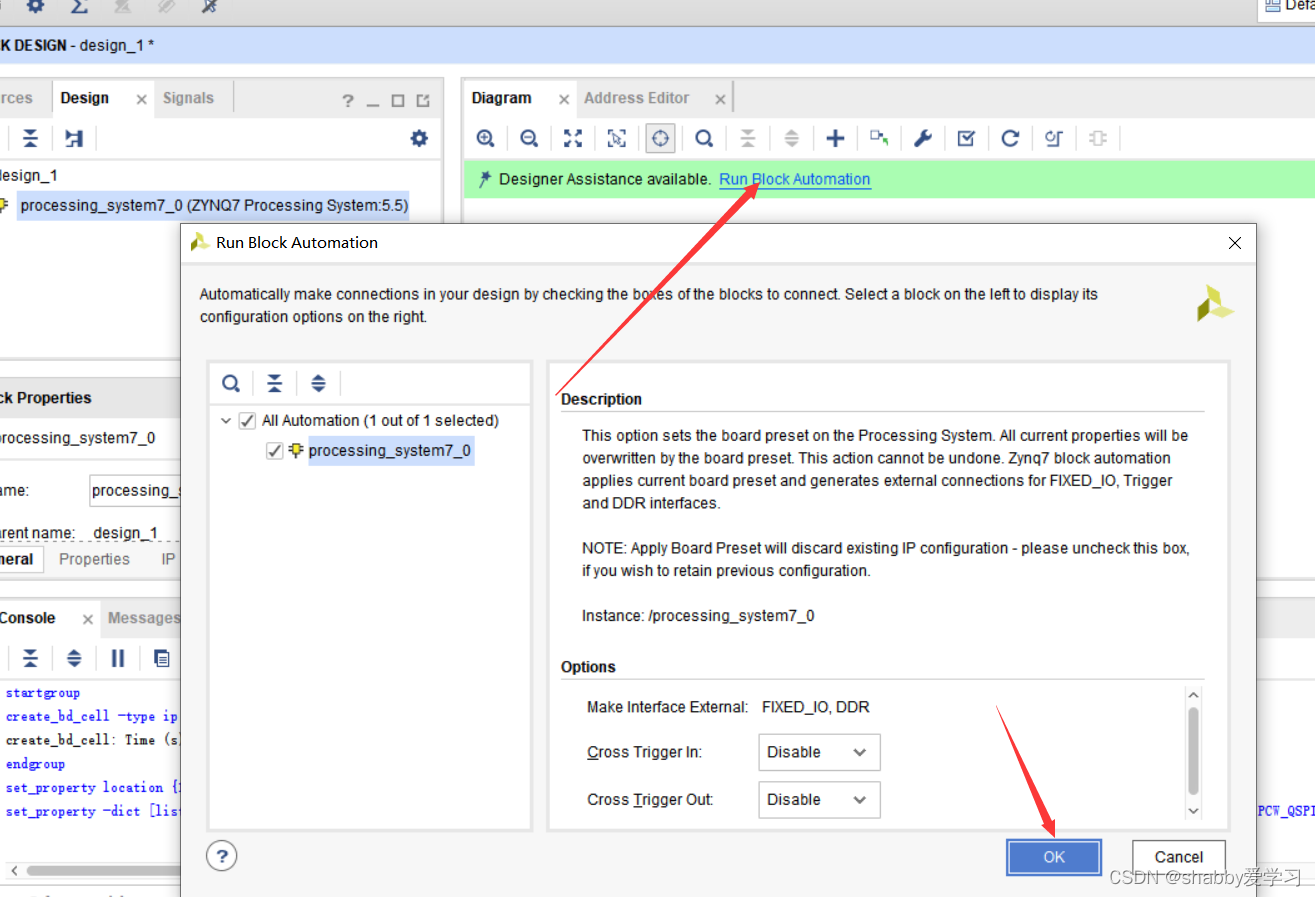Expand all in Run Block Automation dialog
This screenshot has height=897, width=1315.
click(x=318, y=383)
